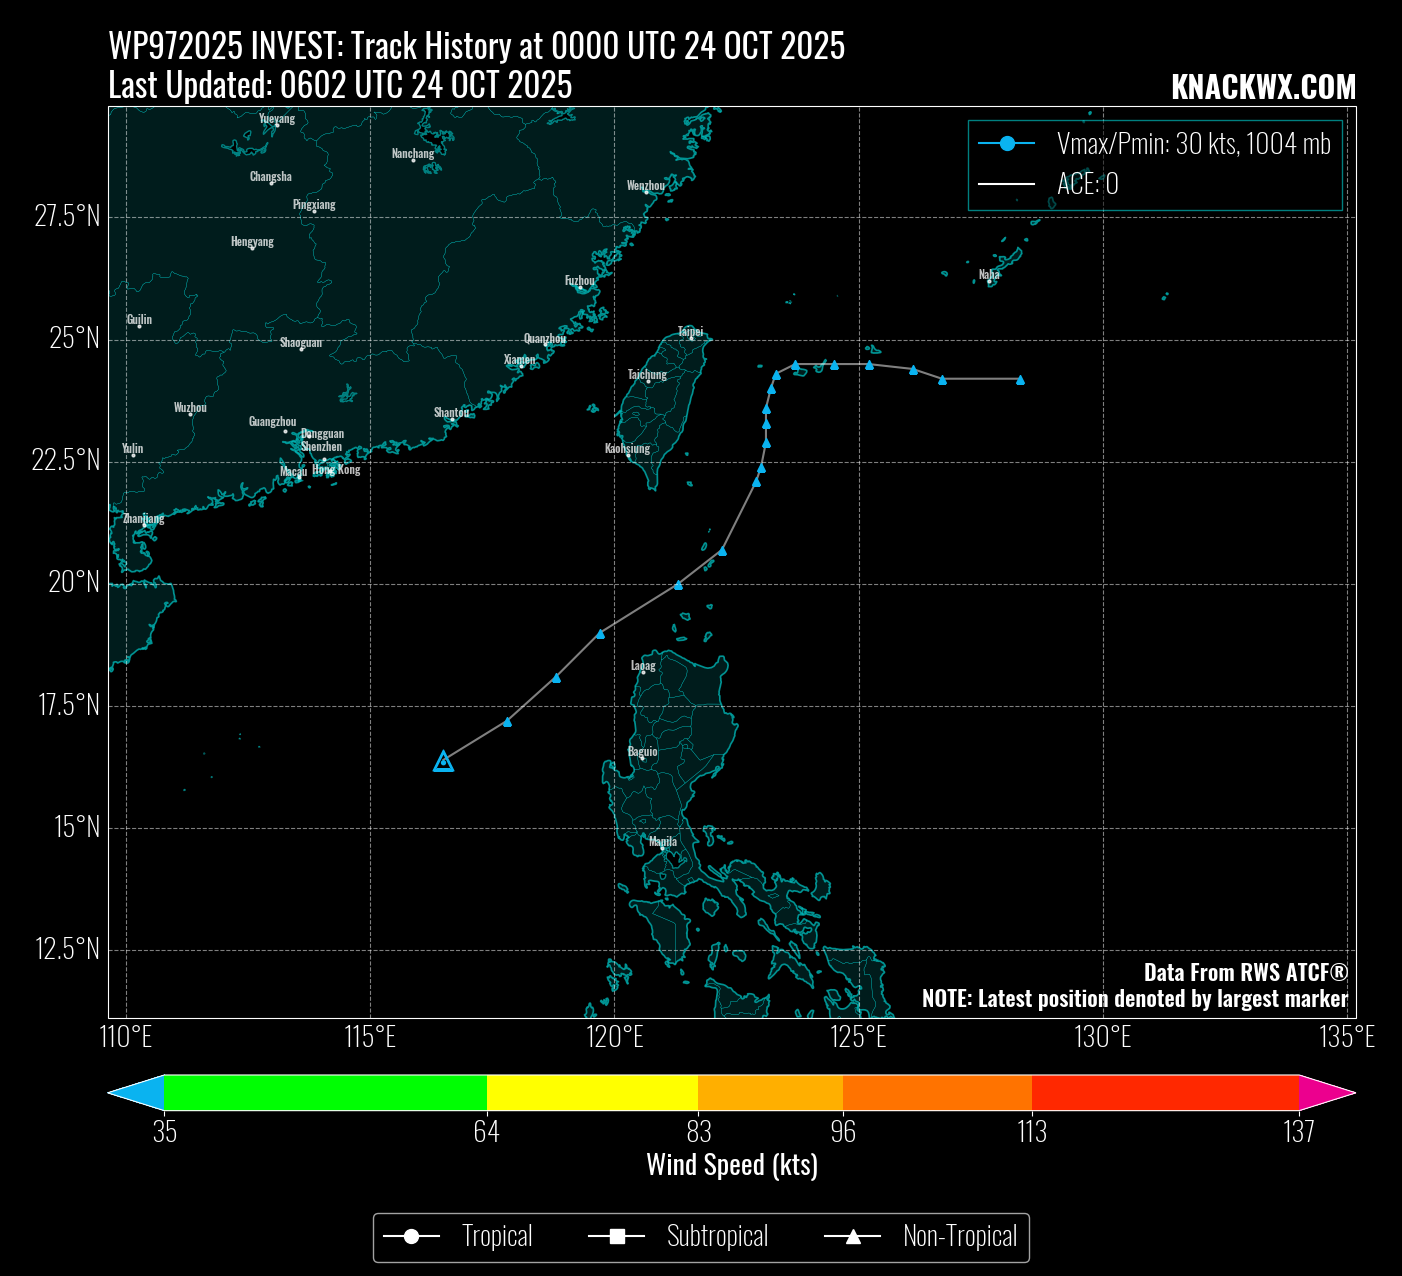Click the blue Vmax/Pmin circle legend marker
Viewport: 1402px width, 1276px height.
click(x=1007, y=144)
